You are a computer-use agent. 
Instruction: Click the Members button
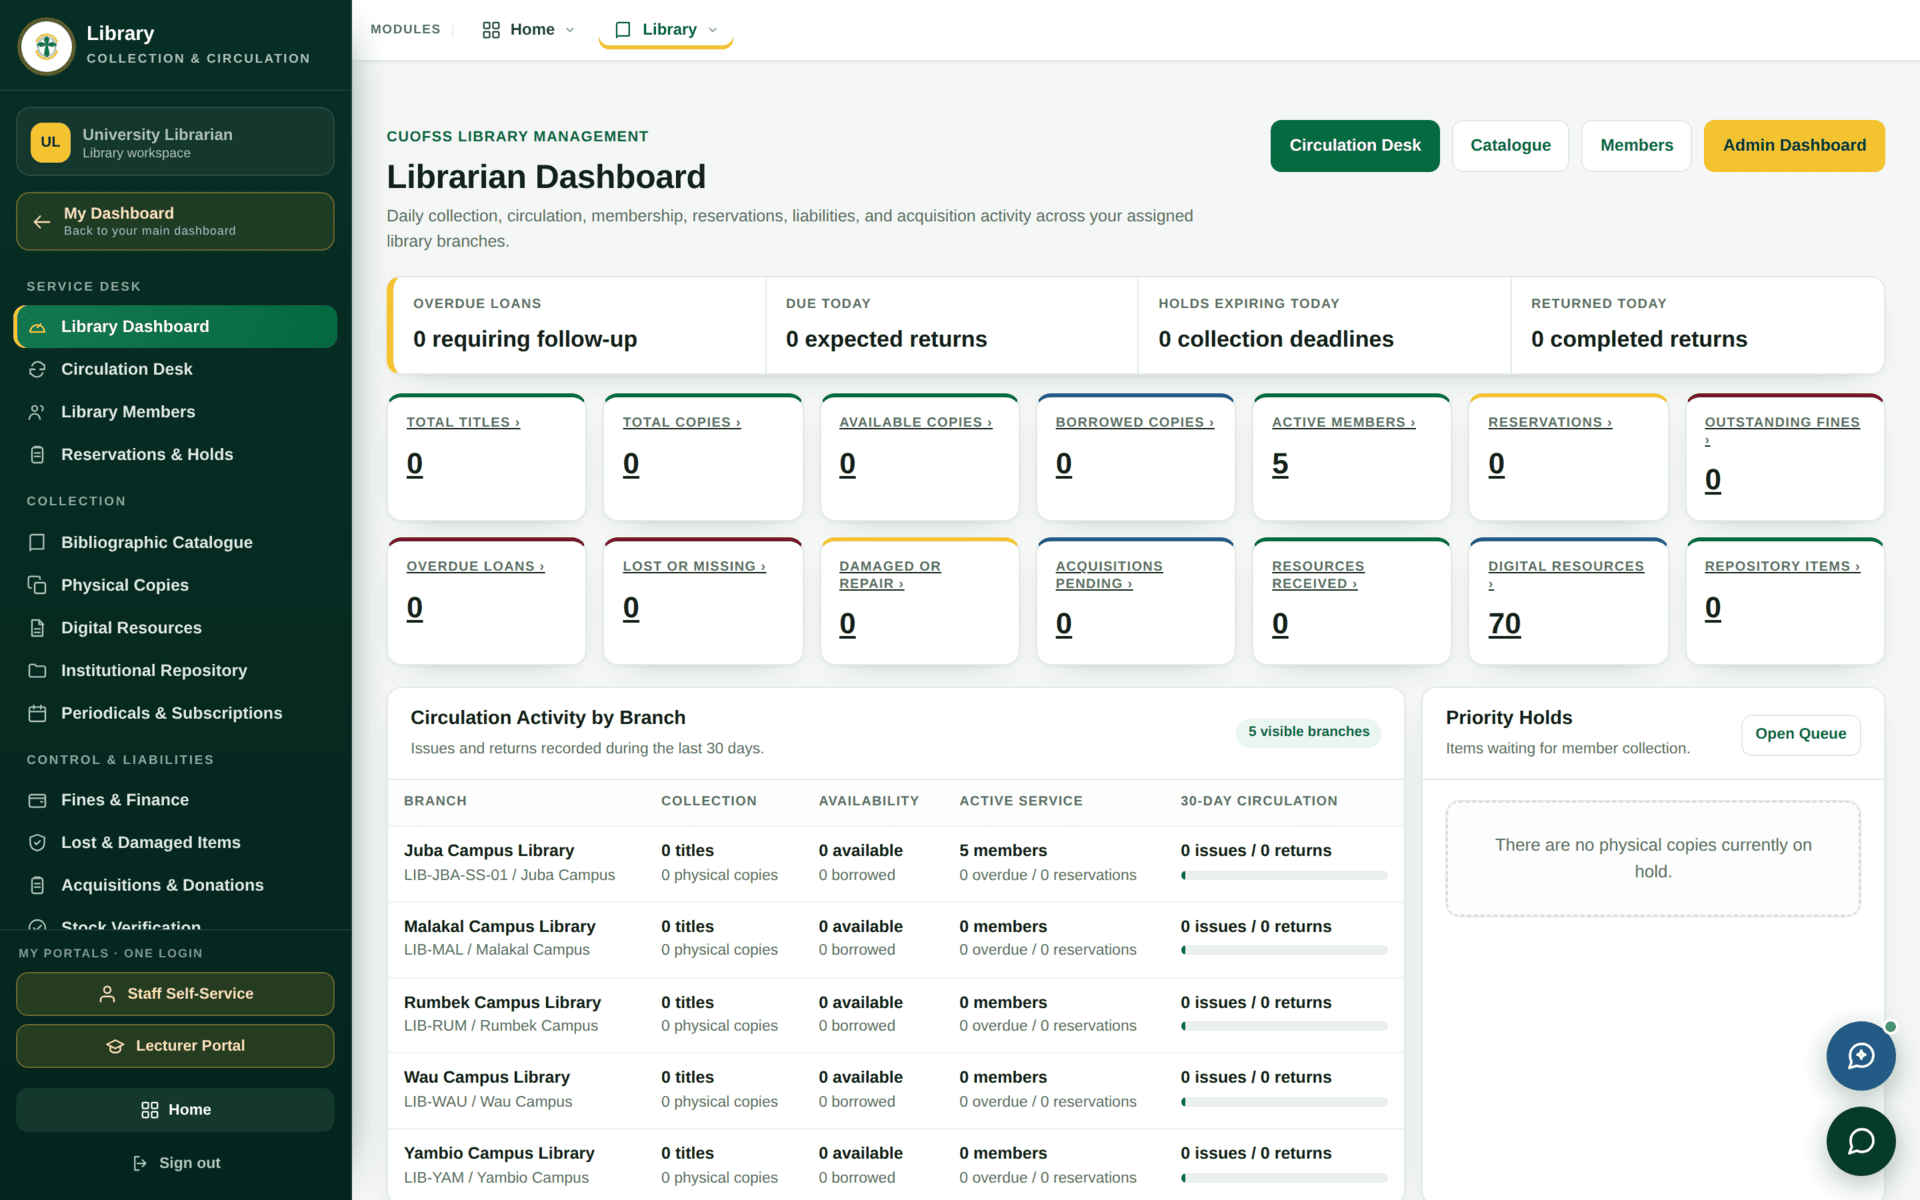[1636, 146]
